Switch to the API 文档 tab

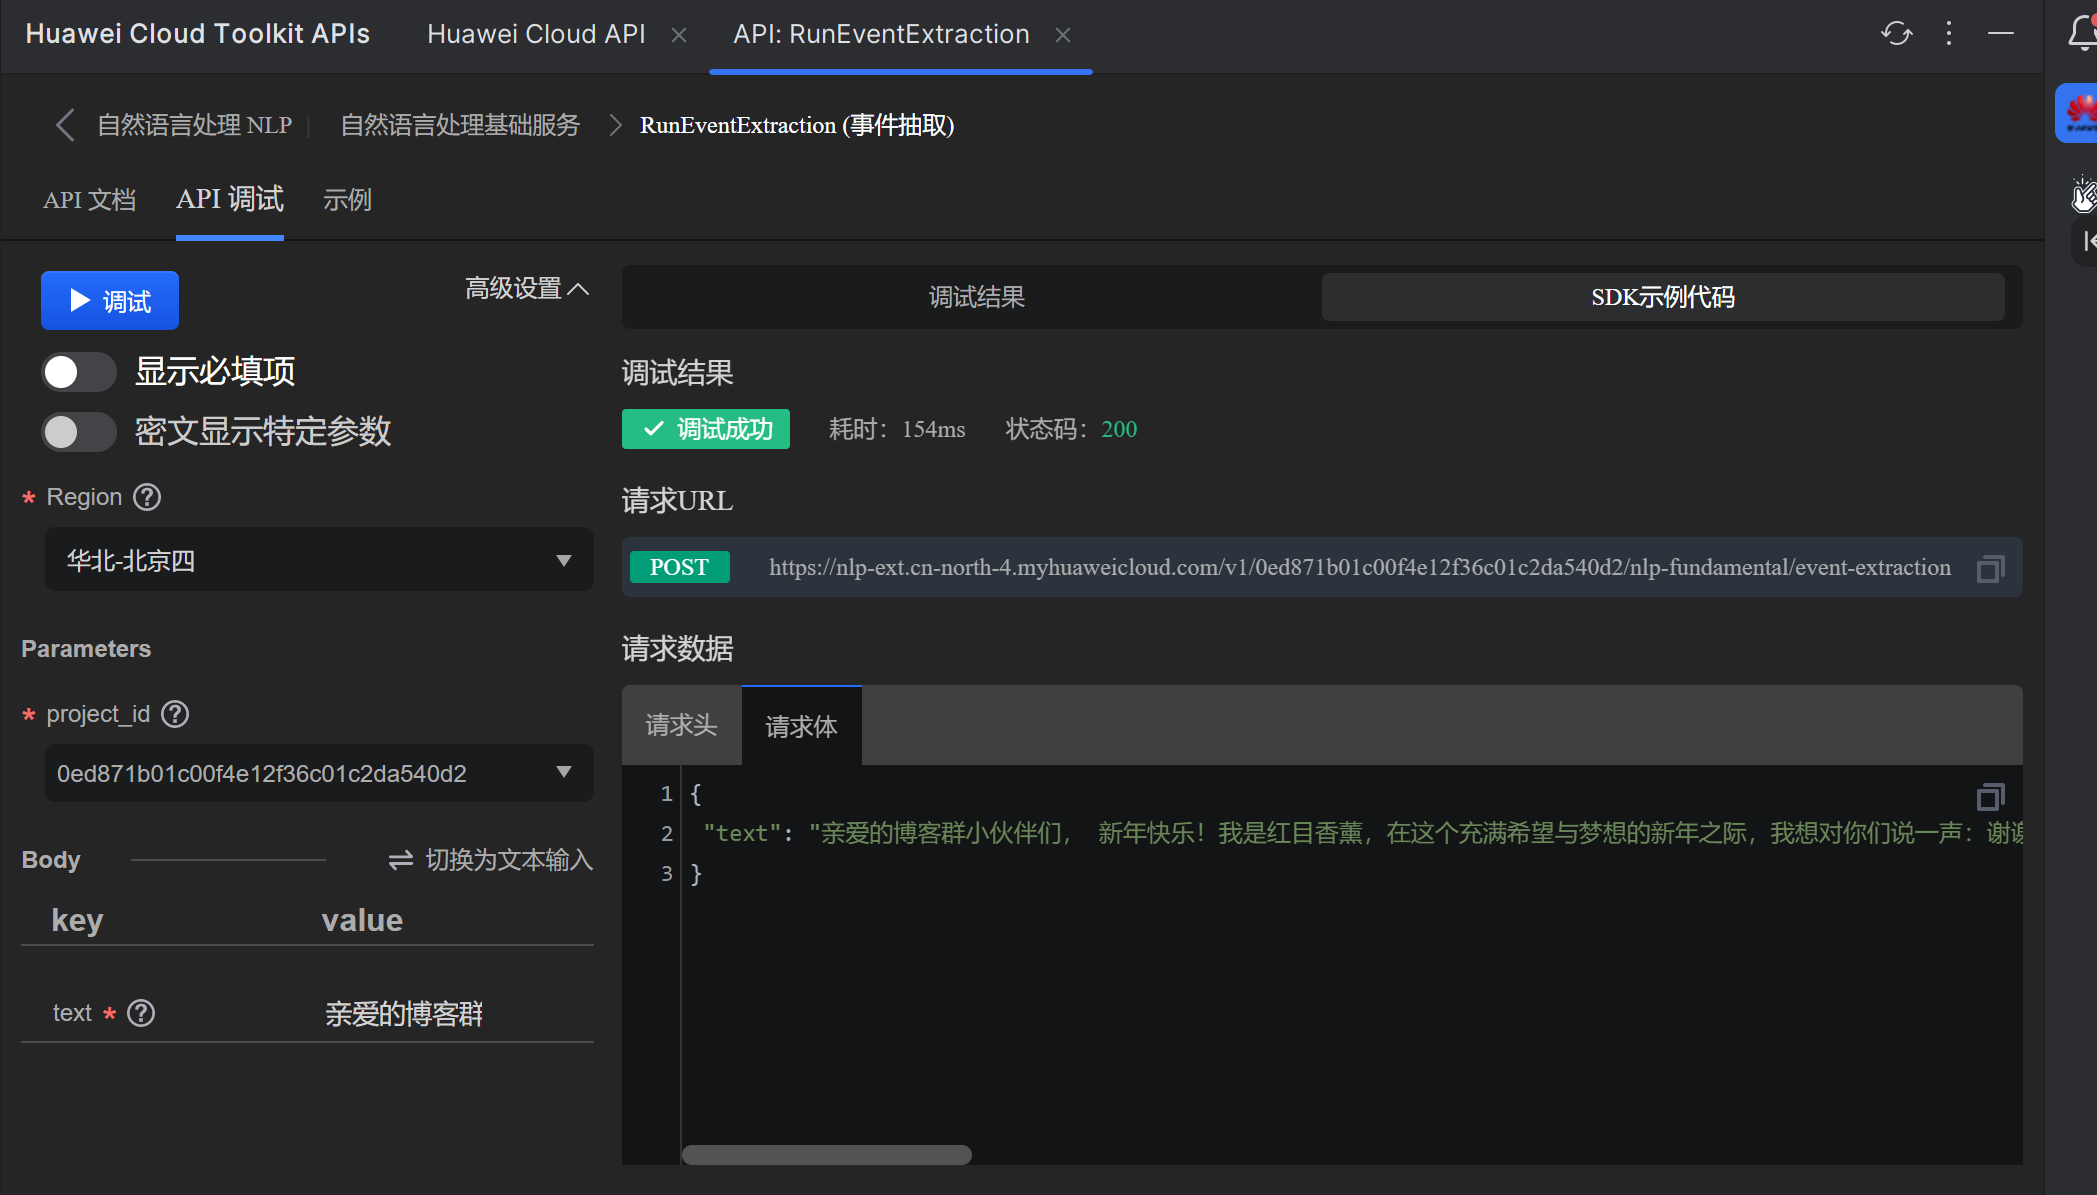pyautogui.click(x=89, y=200)
